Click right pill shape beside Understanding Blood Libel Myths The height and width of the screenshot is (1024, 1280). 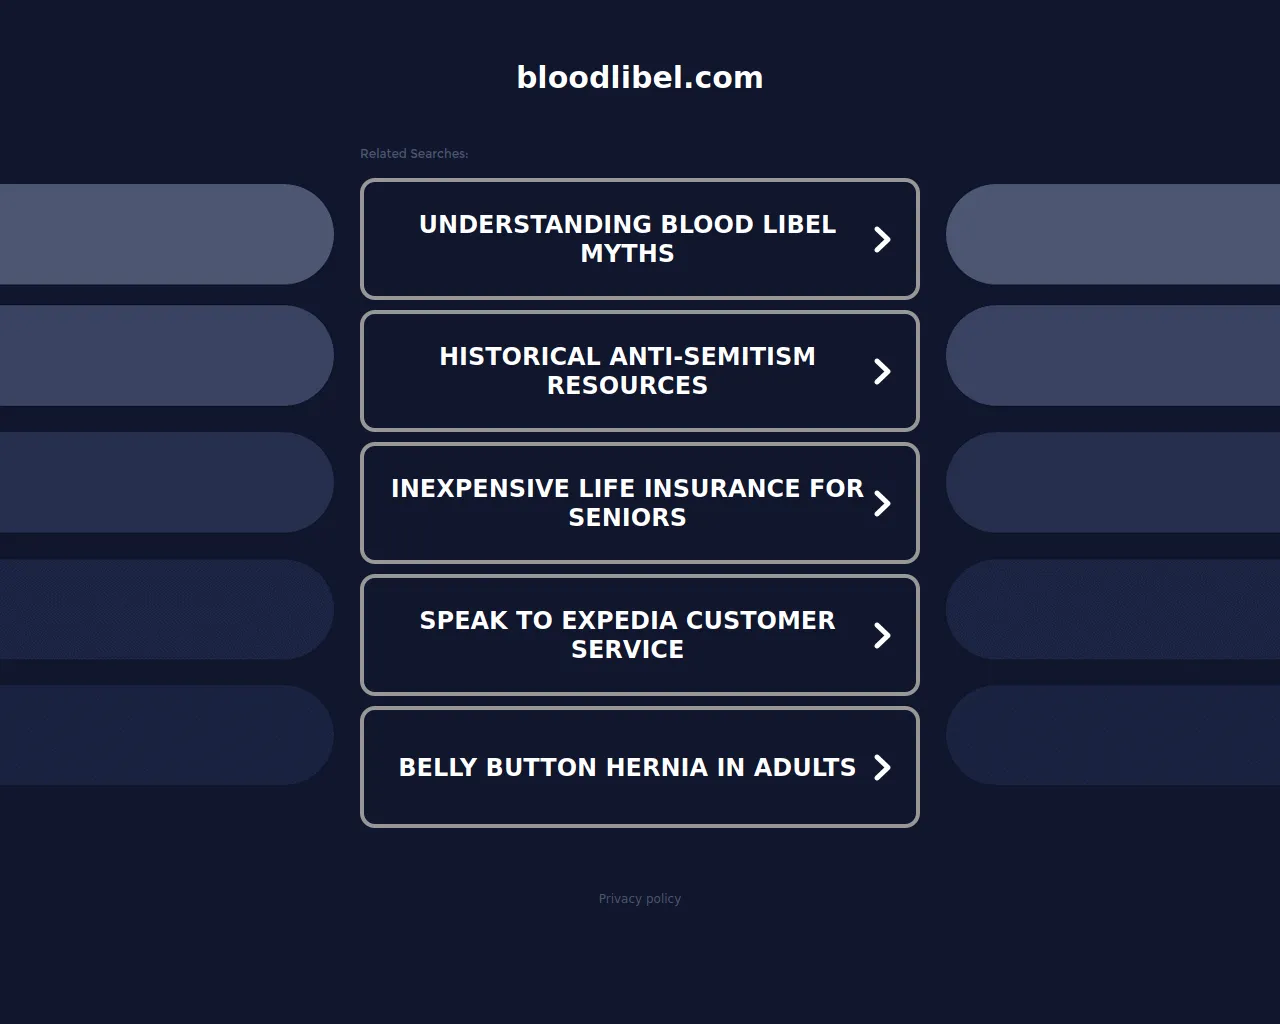1113,234
